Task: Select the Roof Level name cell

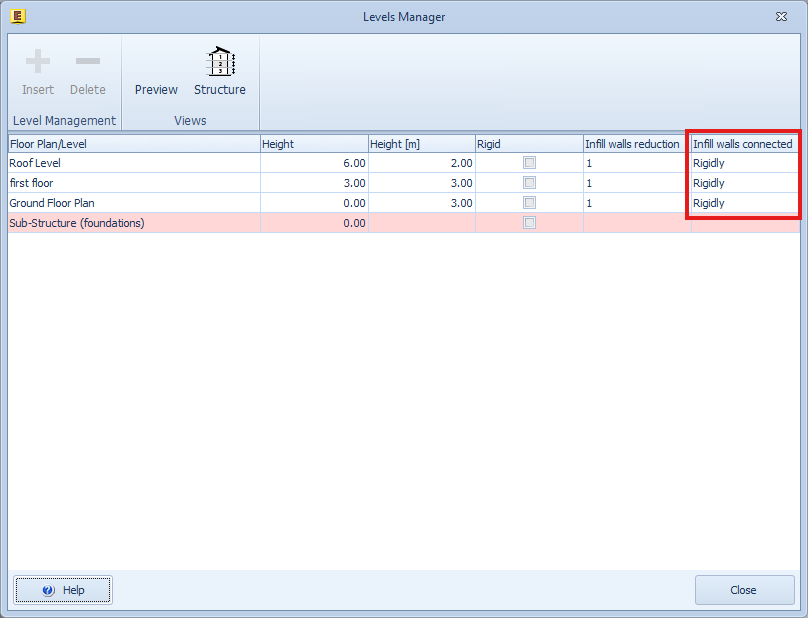Action: (x=133, y=163)
